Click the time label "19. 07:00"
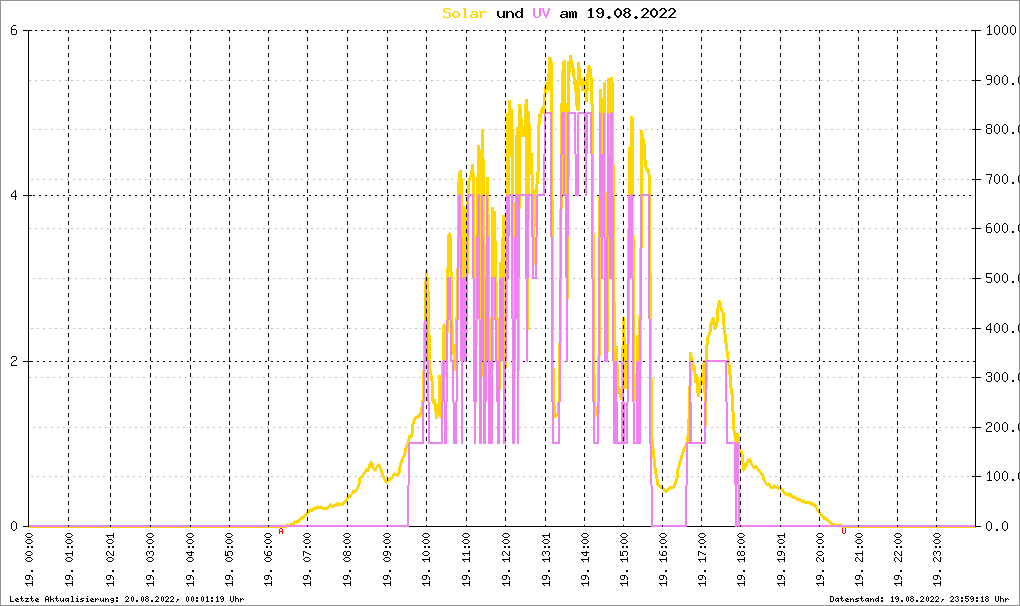1020x606 pixels. tap(308, 560)
